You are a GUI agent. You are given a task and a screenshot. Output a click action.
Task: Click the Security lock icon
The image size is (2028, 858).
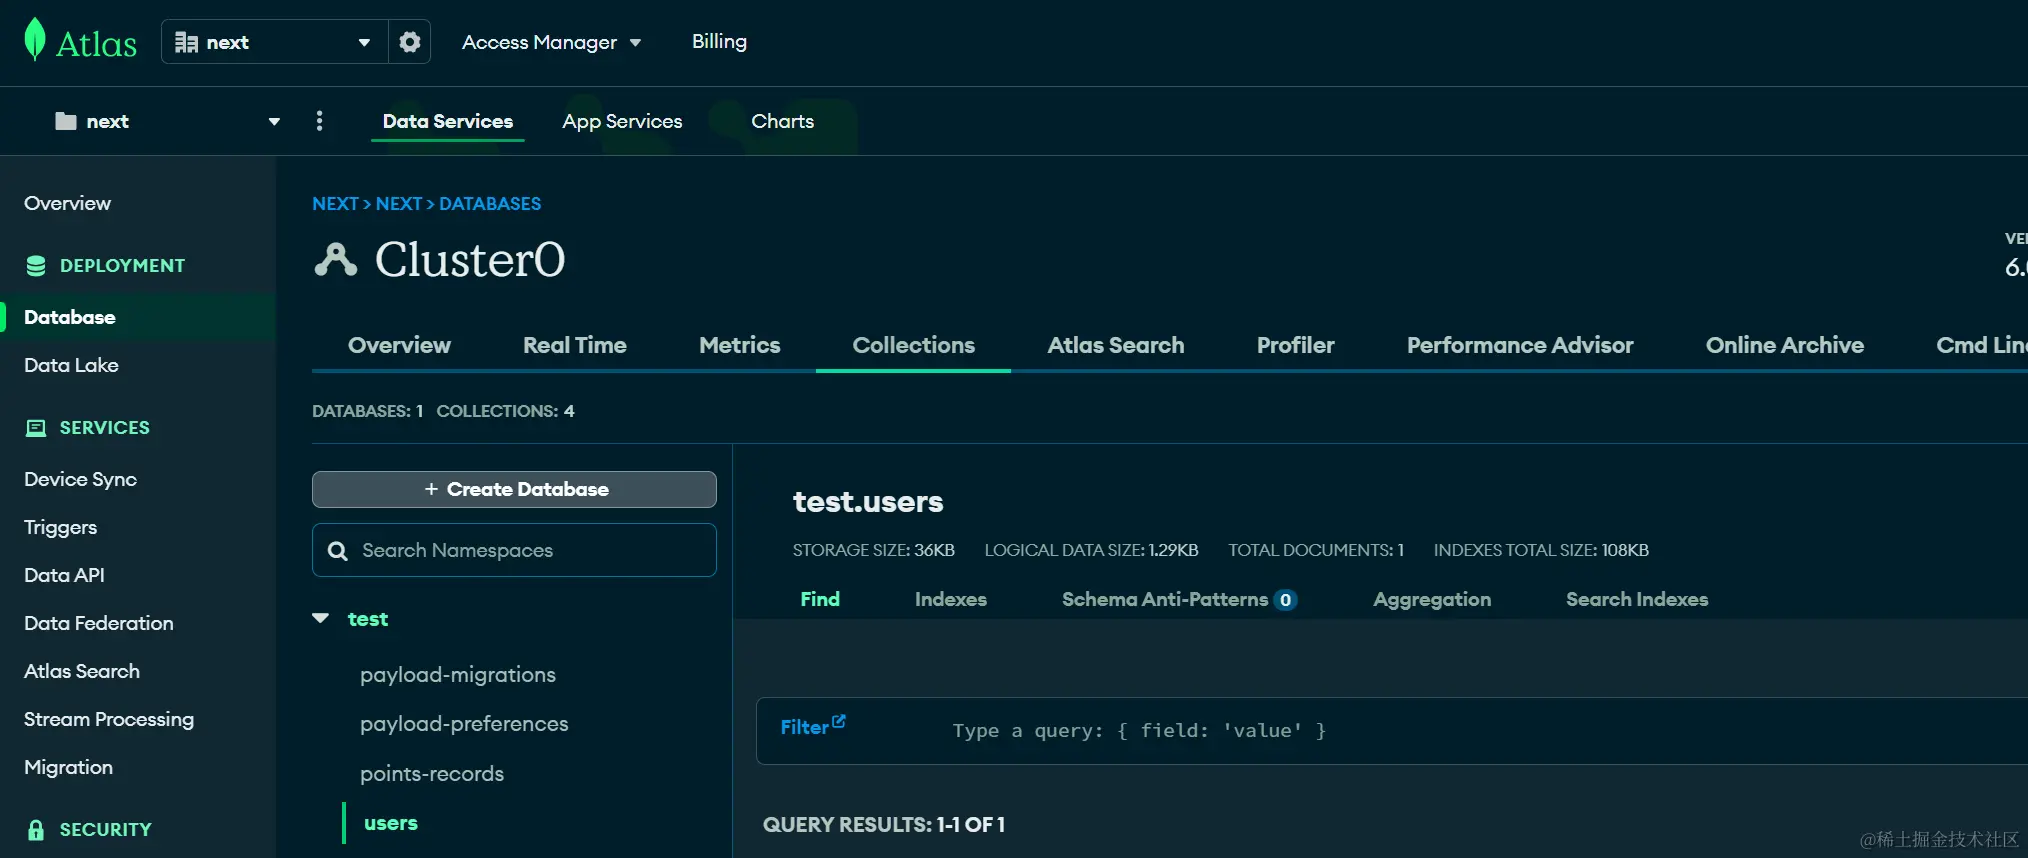pyautogui.click(x=36, y=830)
